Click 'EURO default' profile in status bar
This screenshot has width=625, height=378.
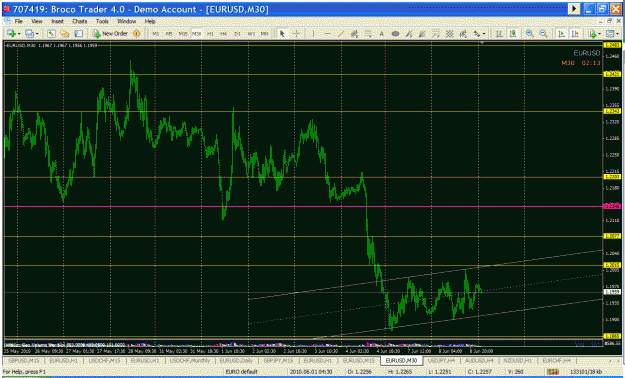[242, 372]
